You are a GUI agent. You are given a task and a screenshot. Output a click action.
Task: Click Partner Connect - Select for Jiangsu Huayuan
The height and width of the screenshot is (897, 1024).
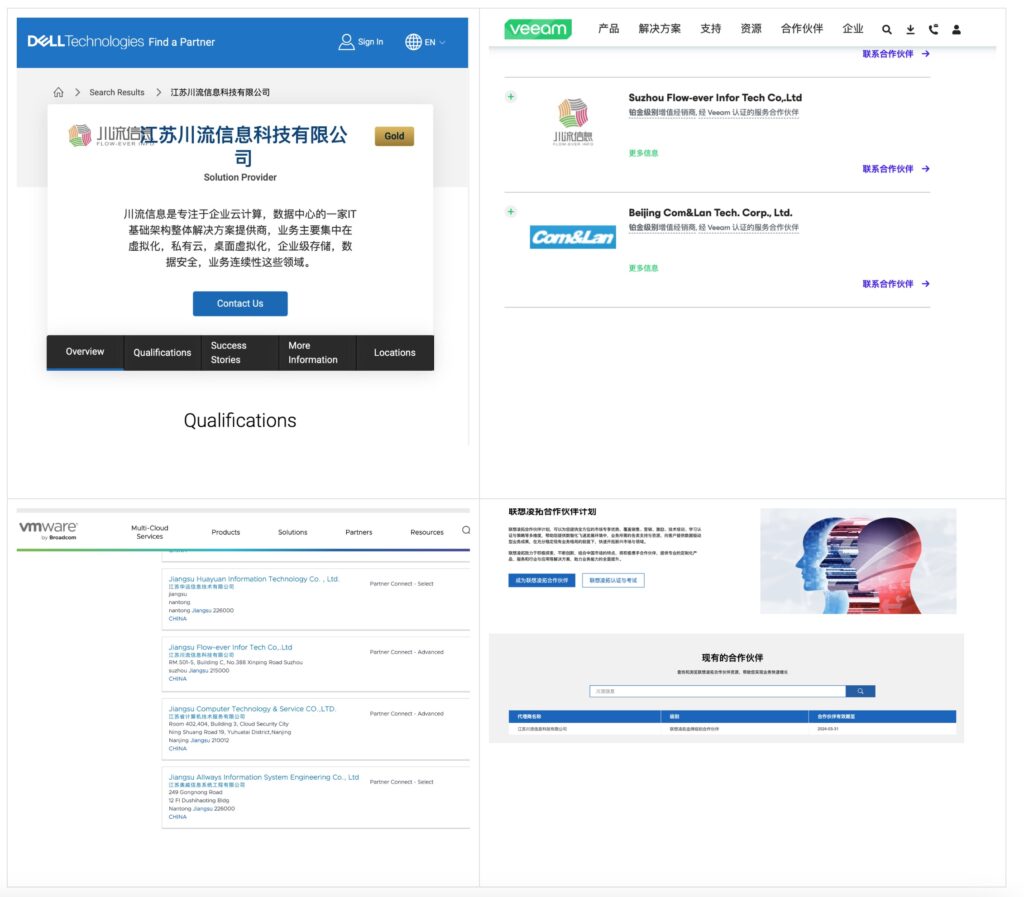(x=401, y=584)
